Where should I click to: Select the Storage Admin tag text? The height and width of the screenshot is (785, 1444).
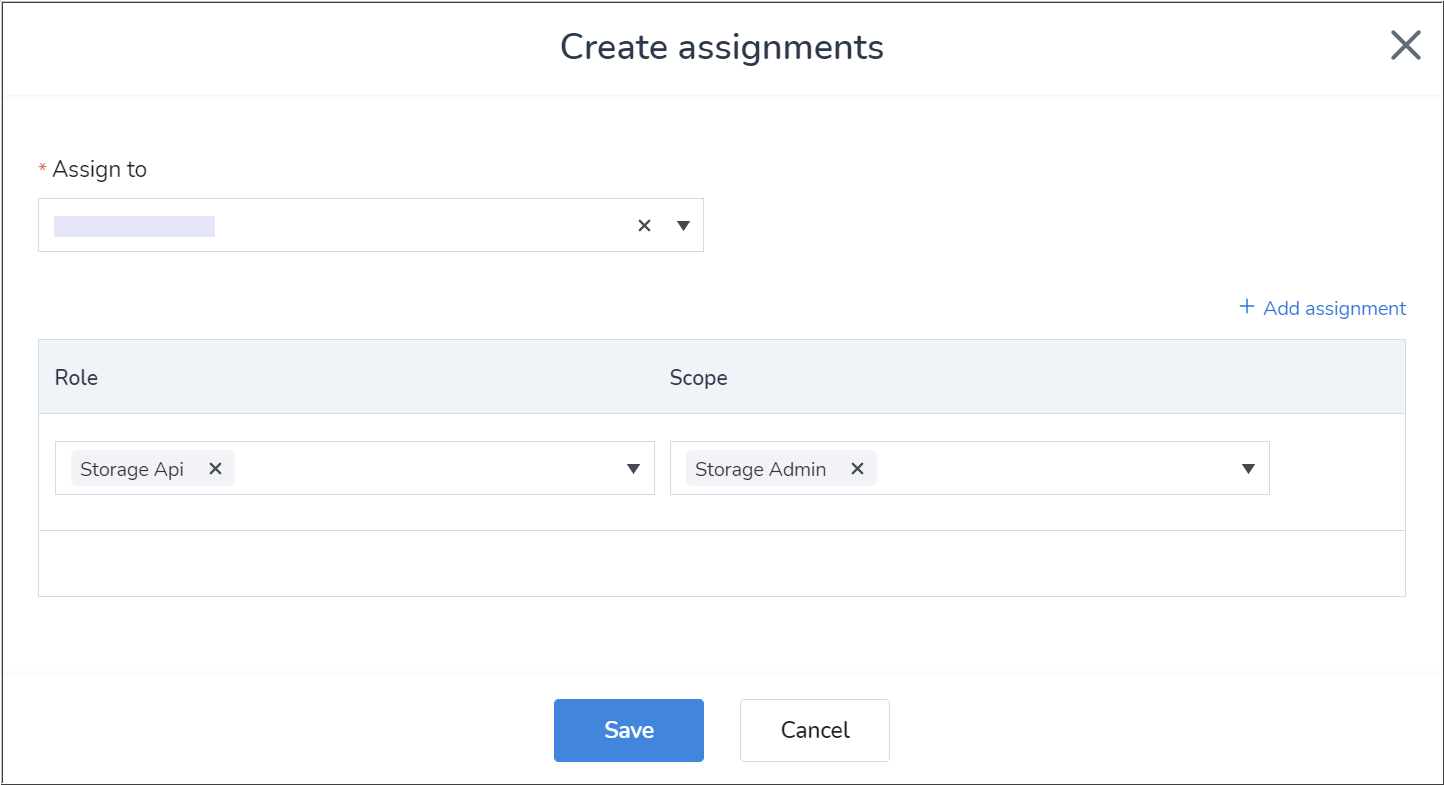tap(761, 469)
